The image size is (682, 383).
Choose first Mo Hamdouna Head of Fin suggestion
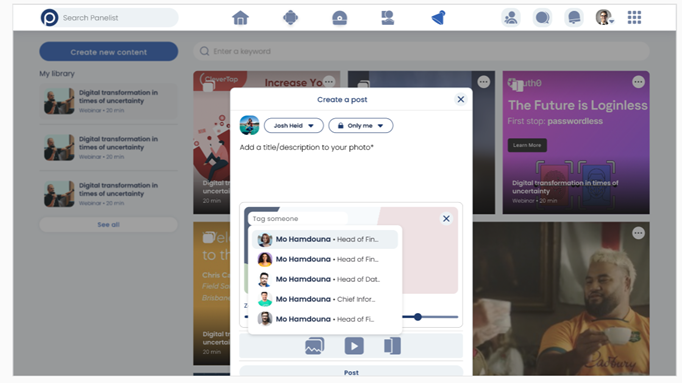(325, 239)
